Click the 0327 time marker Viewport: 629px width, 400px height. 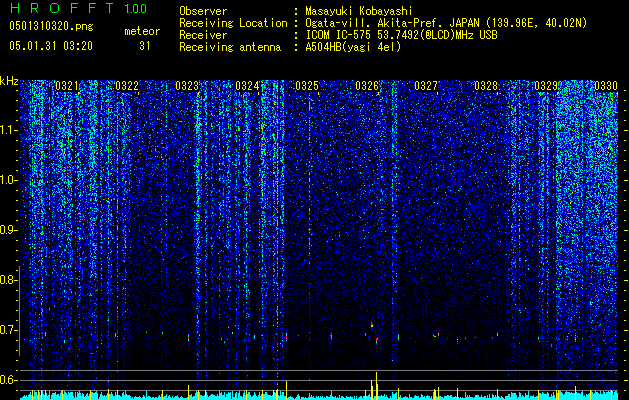[426, 86]
